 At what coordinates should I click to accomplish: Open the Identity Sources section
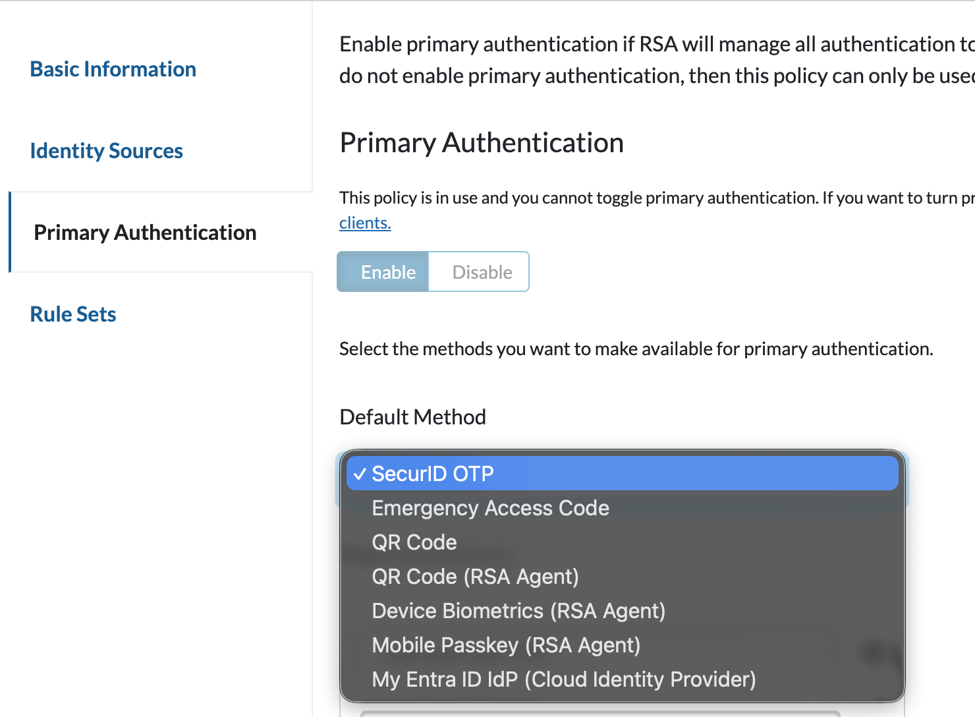(x=106, y=150)
